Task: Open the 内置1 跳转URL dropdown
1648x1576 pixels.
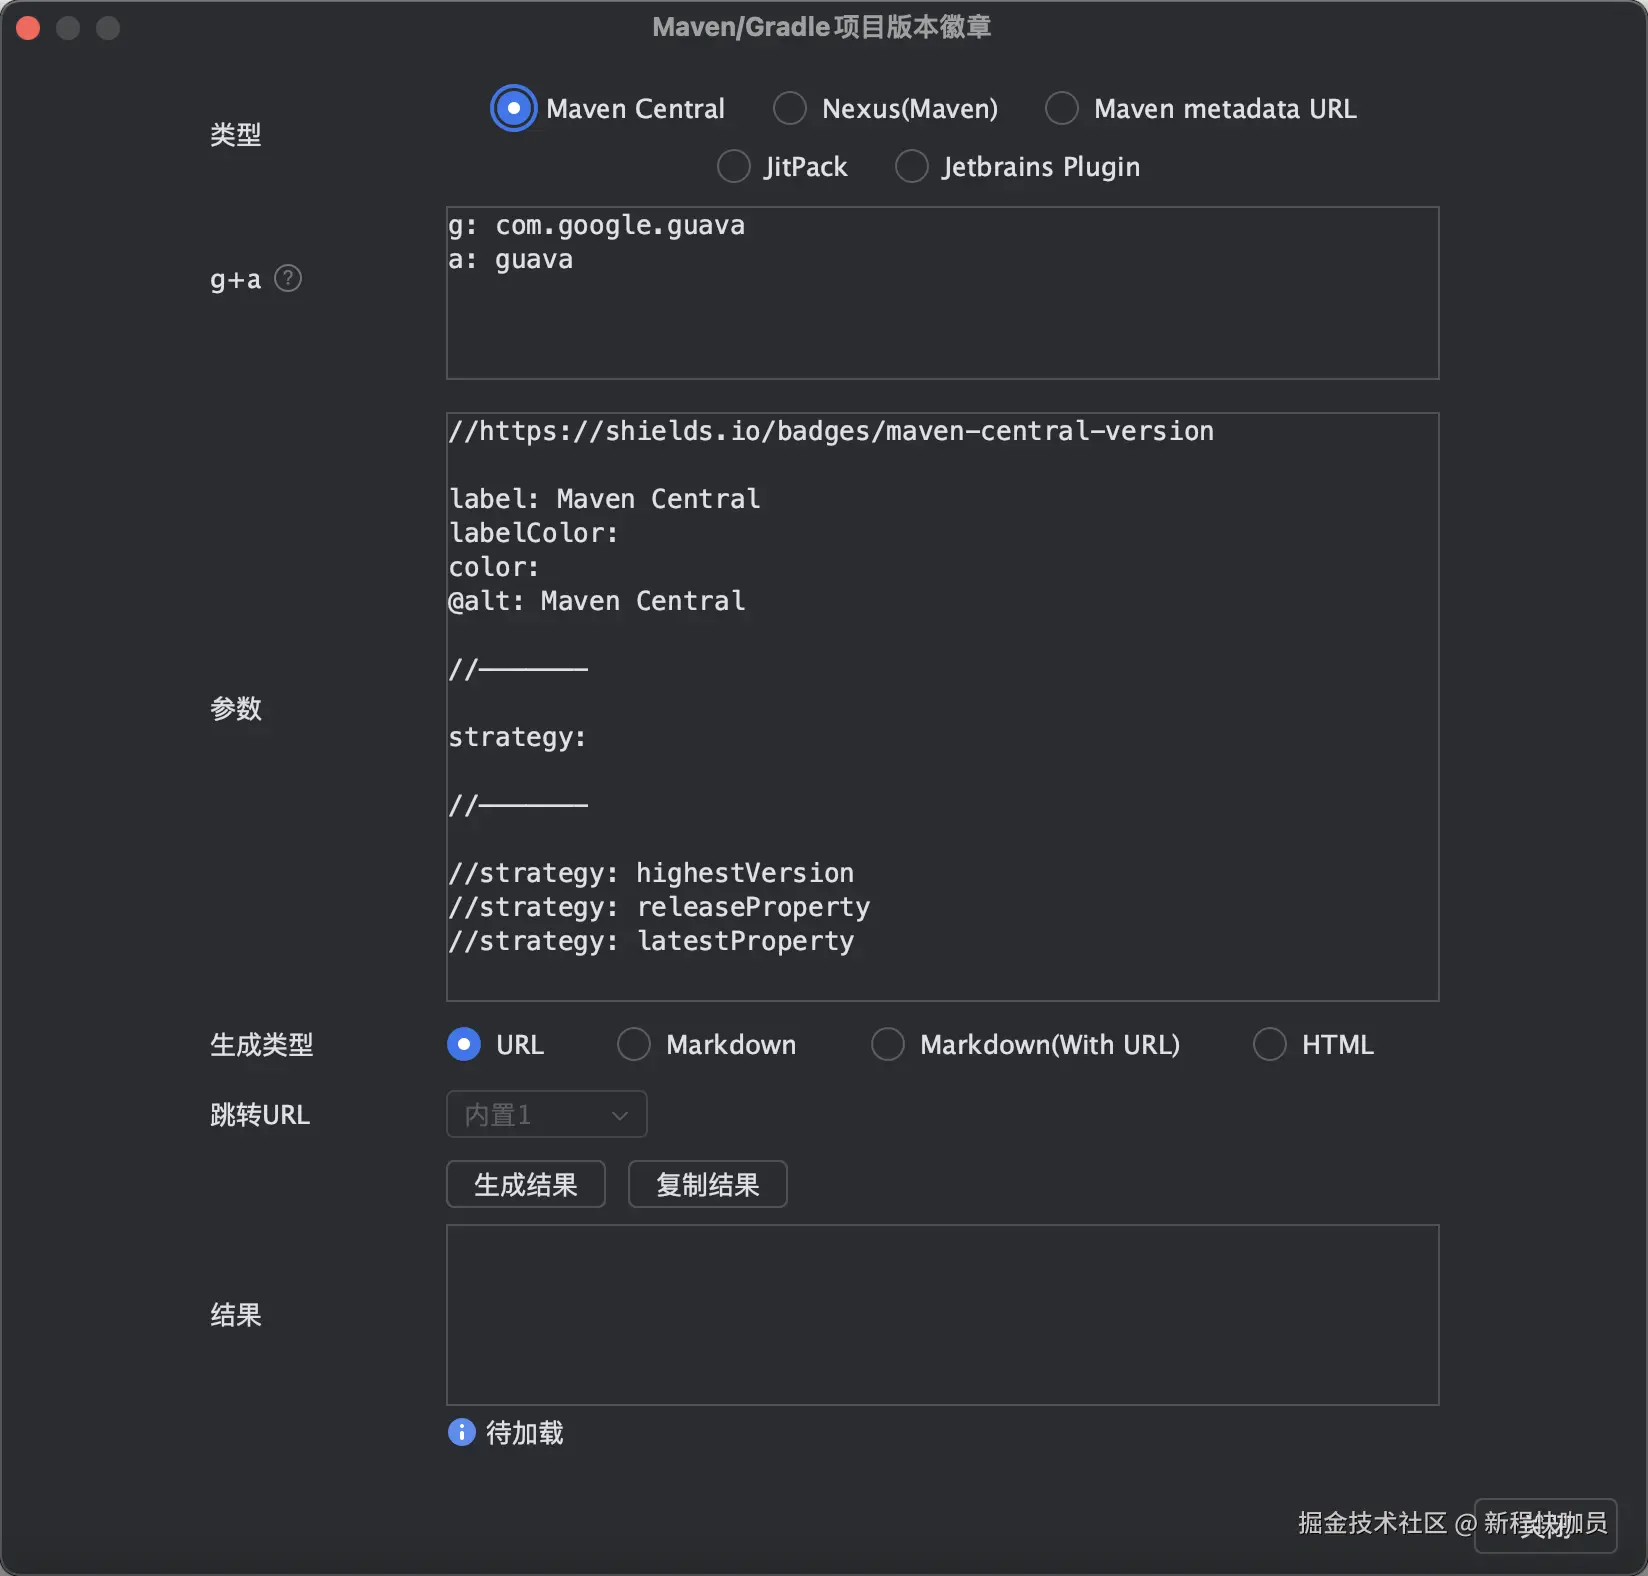Action: tap(546, 1114)
